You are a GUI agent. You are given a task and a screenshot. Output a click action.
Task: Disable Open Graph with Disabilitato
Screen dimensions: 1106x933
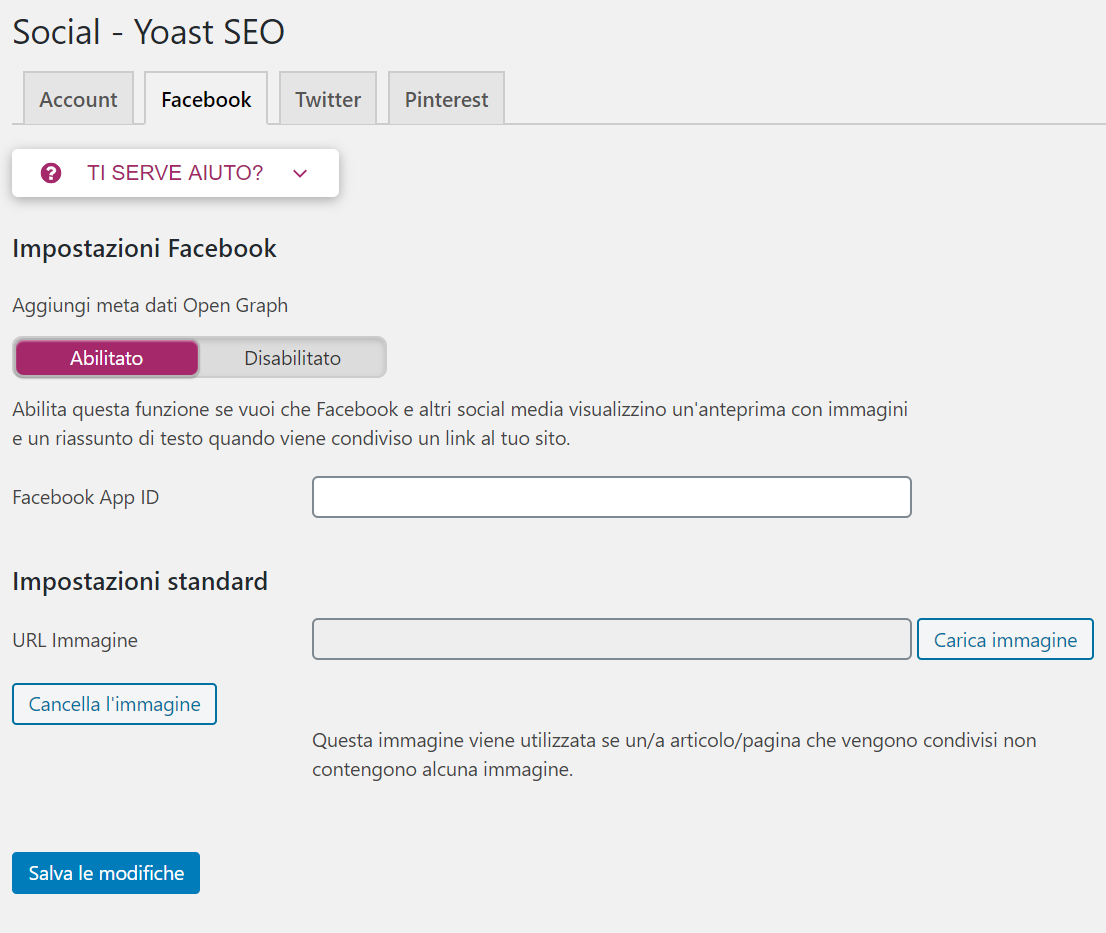pyautogui.click(x=292, y=358)
